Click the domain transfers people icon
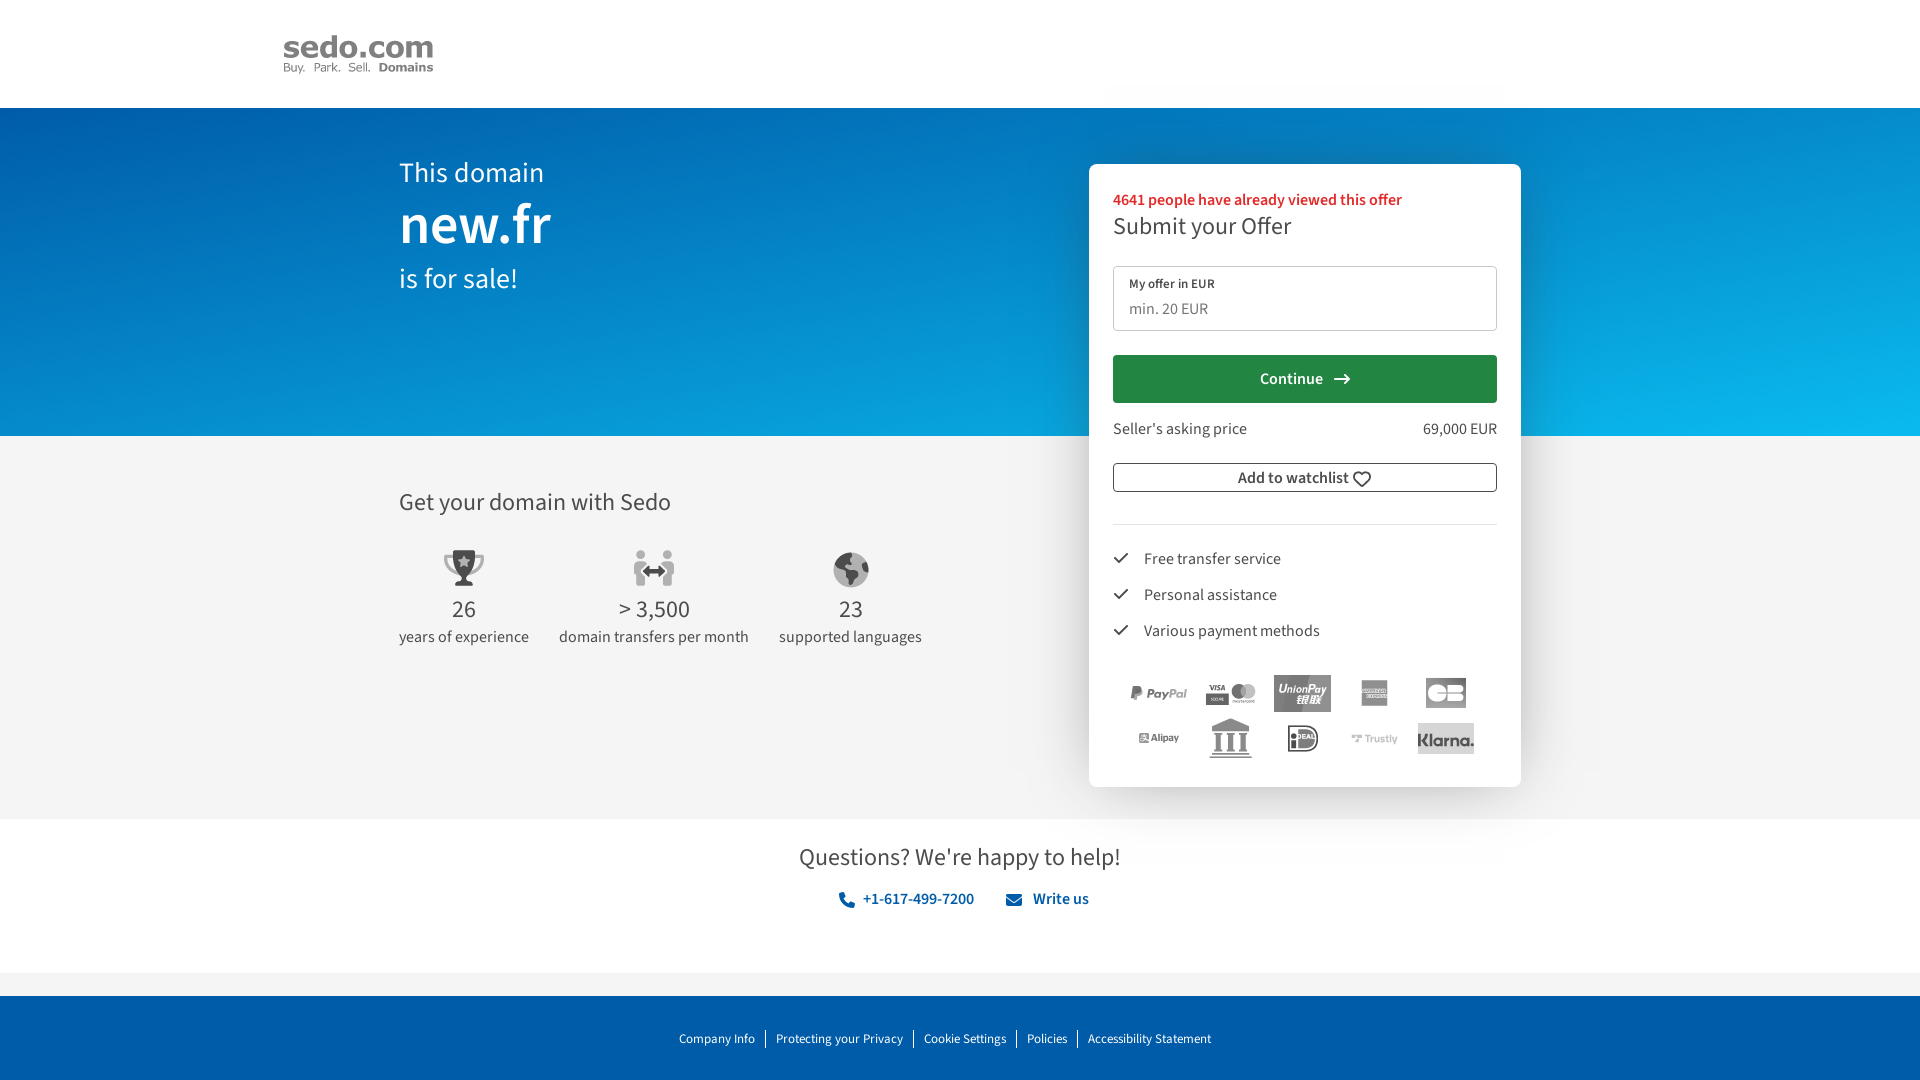This screenshot has width=1920, height=1080. click(654, 568)
